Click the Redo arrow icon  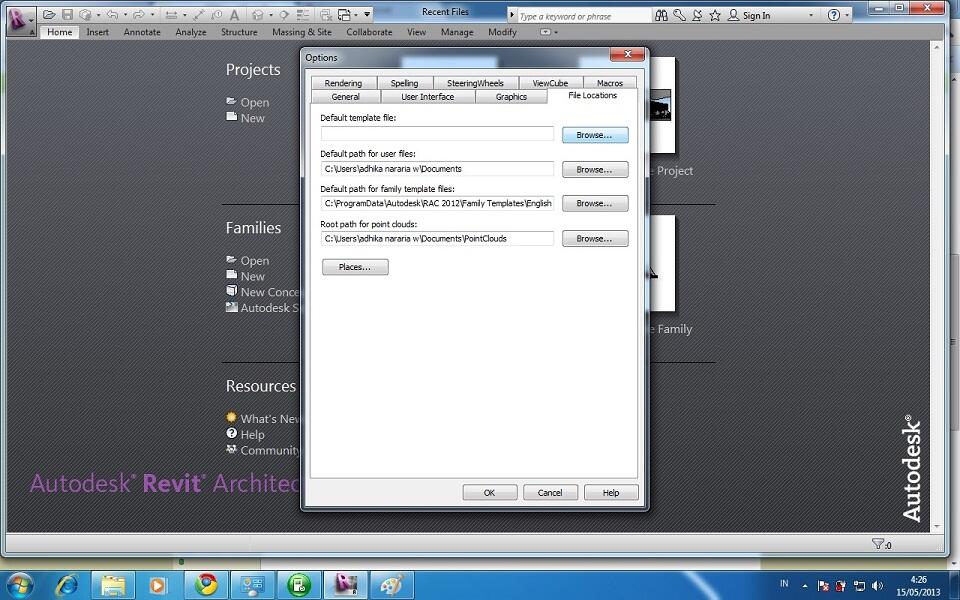tap(139, 14)
